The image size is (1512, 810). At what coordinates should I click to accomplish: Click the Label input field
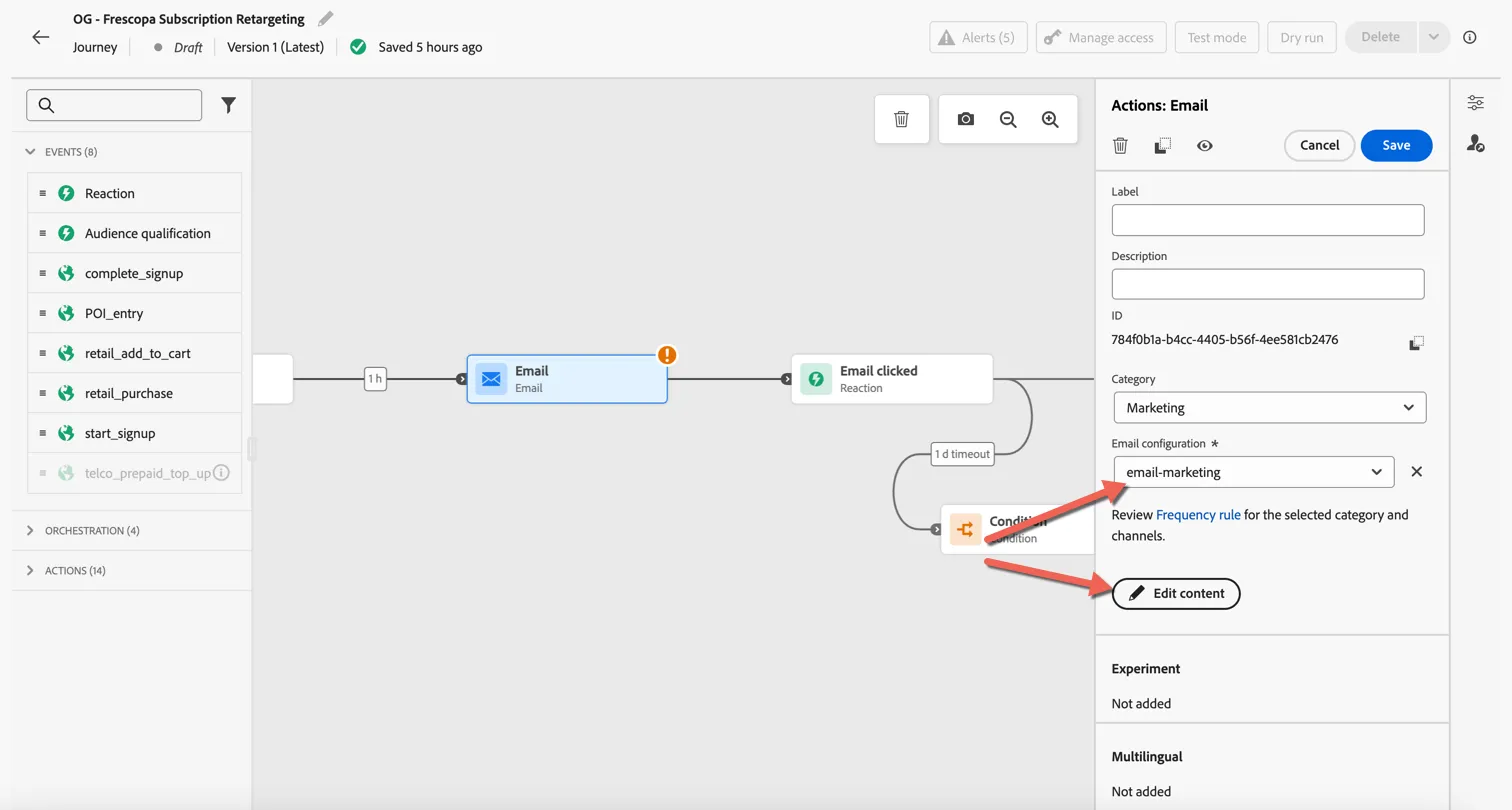pyautogui.click(x=1268, y=220)
